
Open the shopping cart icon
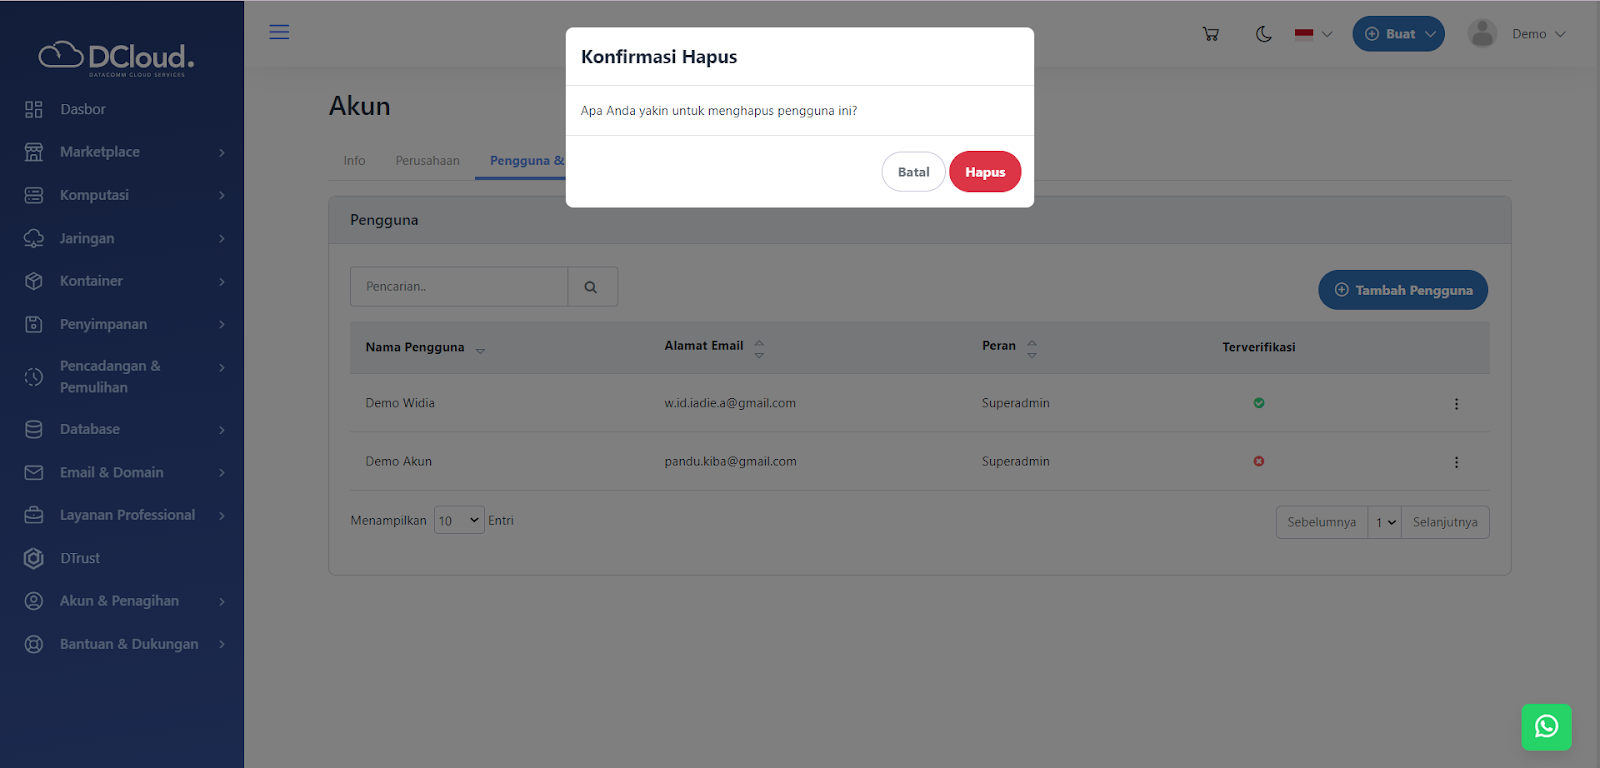pyautogui.click(x=1211, y=34)
